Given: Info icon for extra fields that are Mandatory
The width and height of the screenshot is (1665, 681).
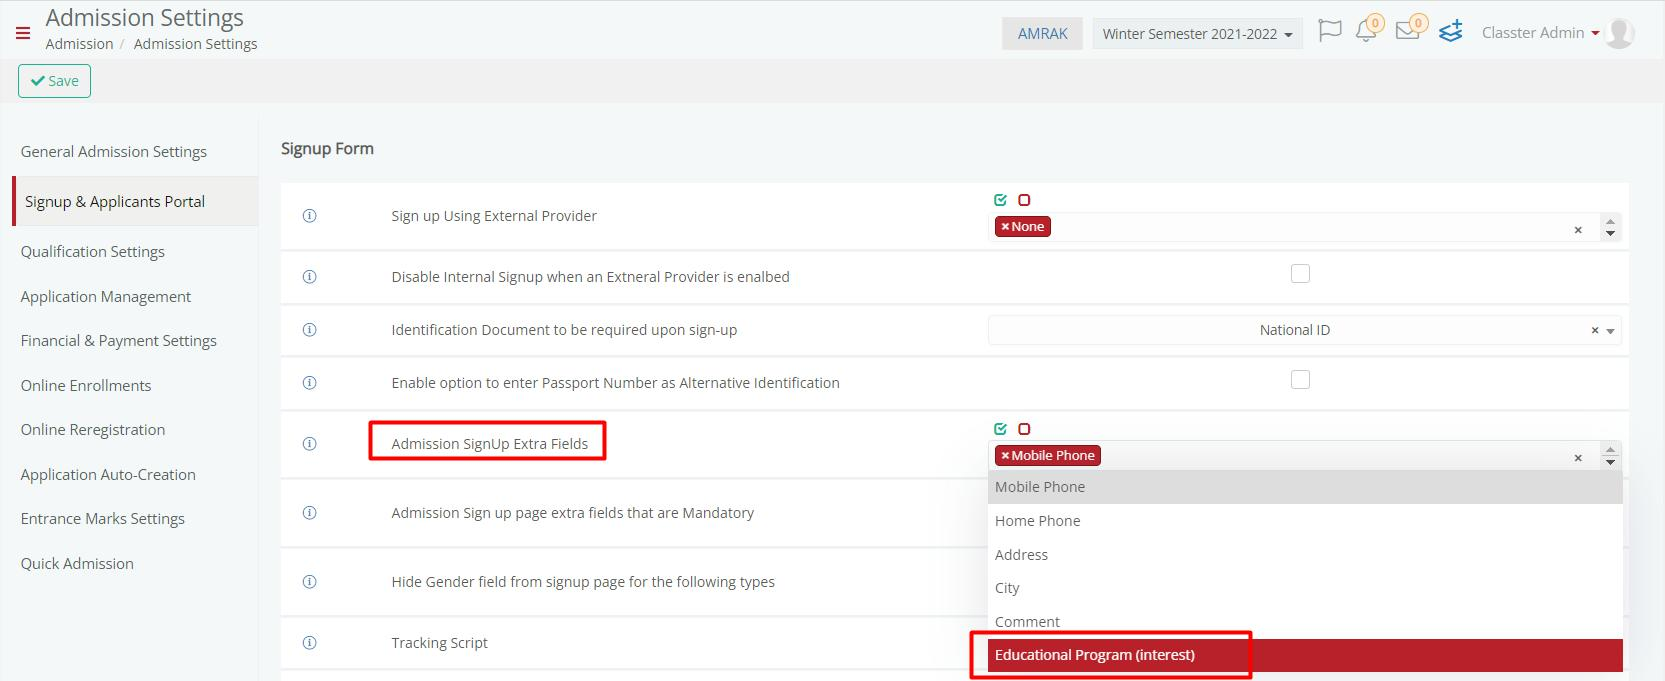Looking at the screenshot, I should (x=310, y=513).
